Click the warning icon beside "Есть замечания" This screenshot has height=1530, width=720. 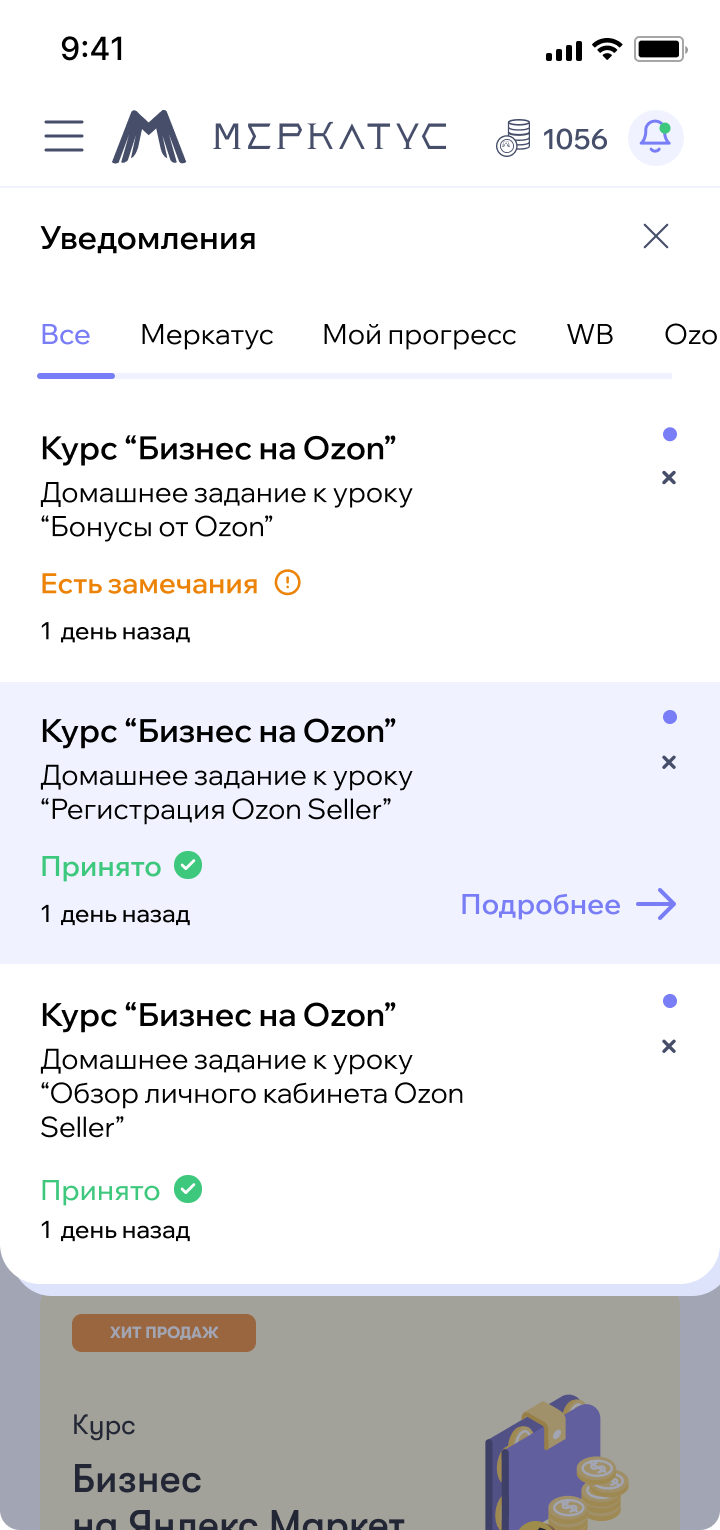pos(287,583)
